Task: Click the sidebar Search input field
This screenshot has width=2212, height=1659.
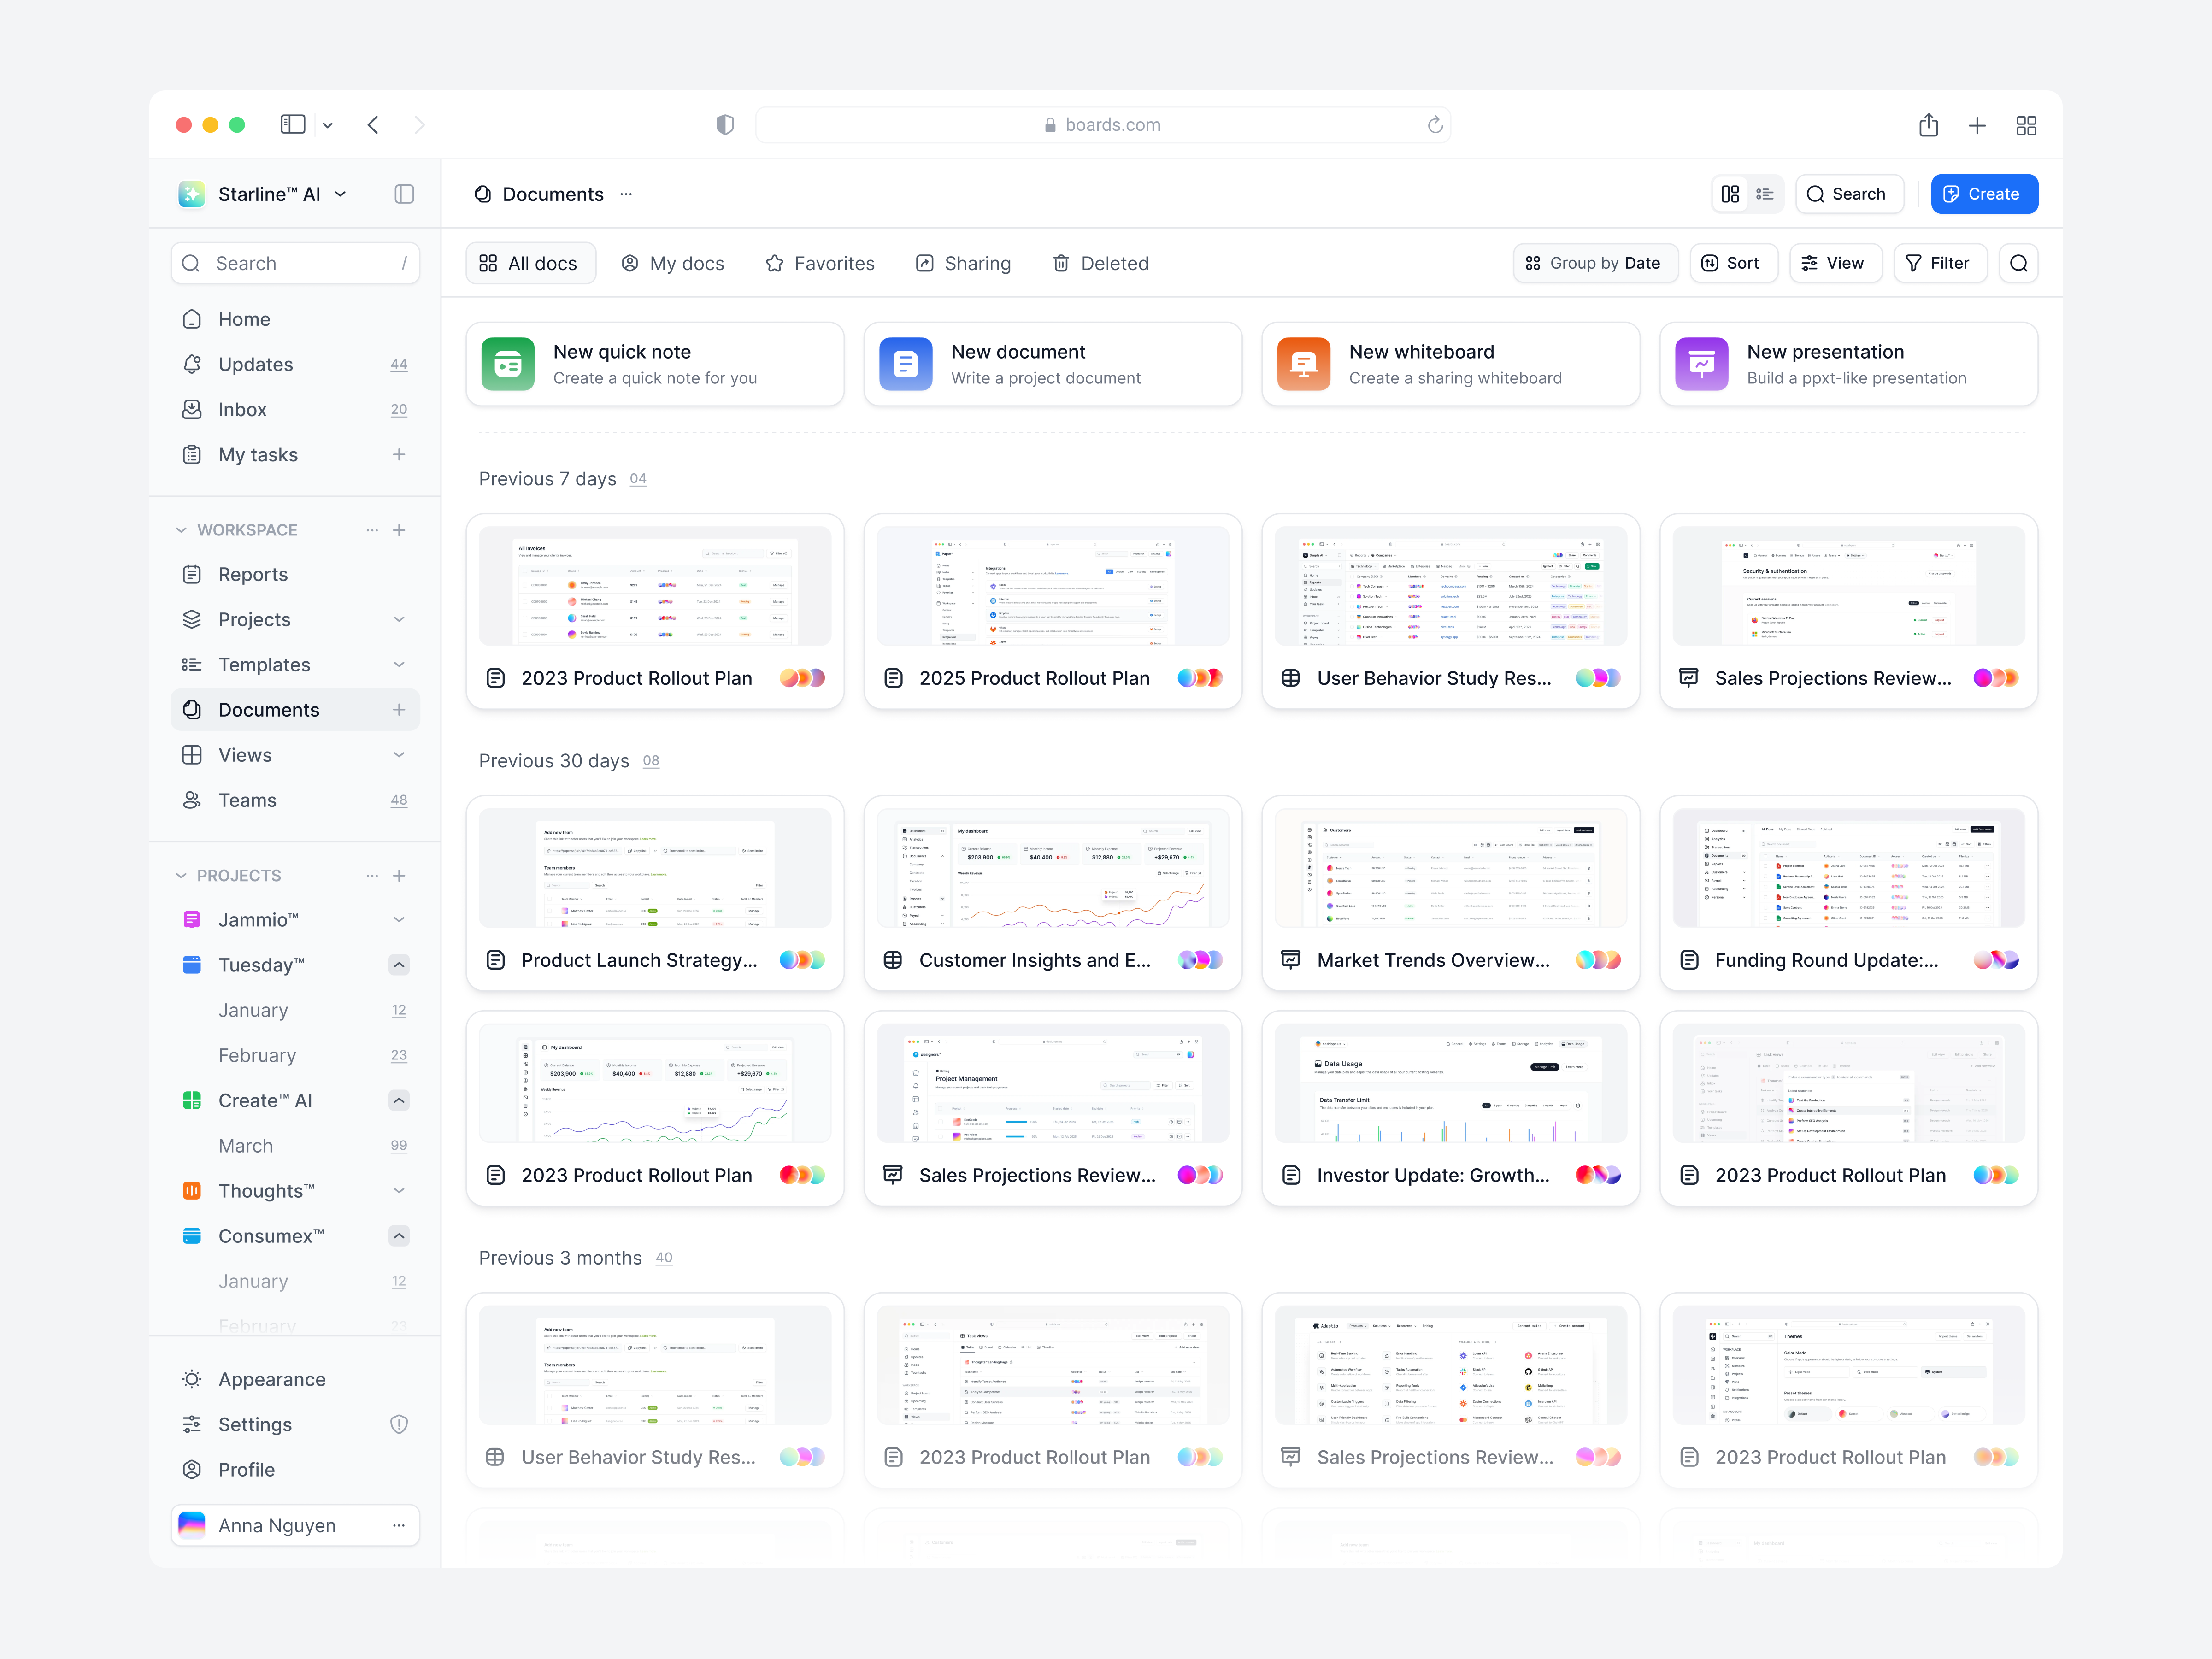Action: 295,263
